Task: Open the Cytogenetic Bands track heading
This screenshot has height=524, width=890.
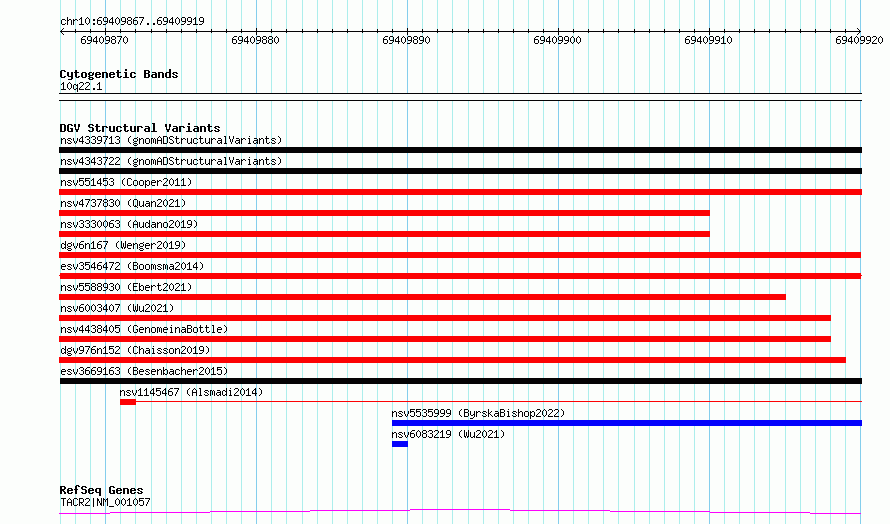Action: (119, 74)
